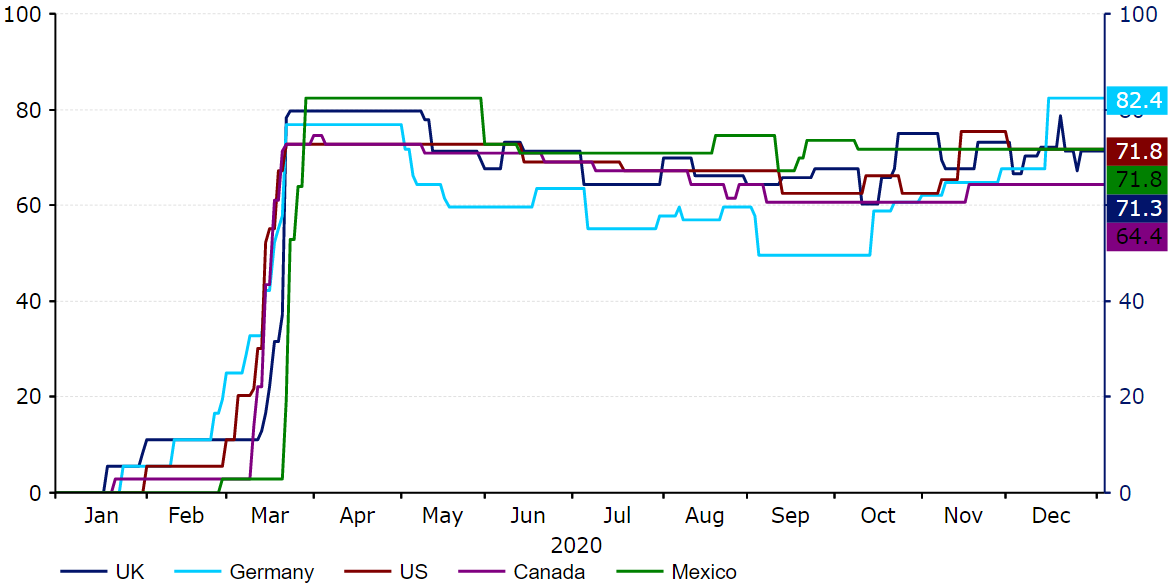The width and height of the screenshot is (1171, 584).
Task: Click the light blue 82.4 value label
Action: pyautogui.click(x=1138, y=100)
